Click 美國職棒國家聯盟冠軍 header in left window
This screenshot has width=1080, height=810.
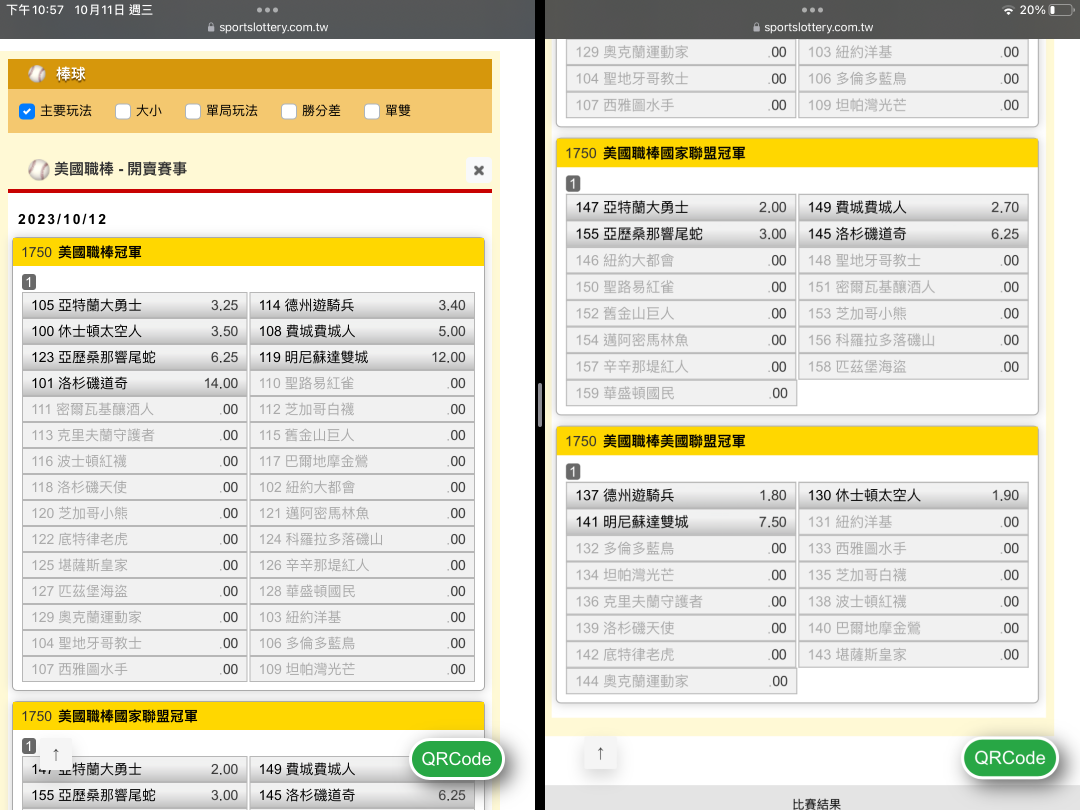249,716
